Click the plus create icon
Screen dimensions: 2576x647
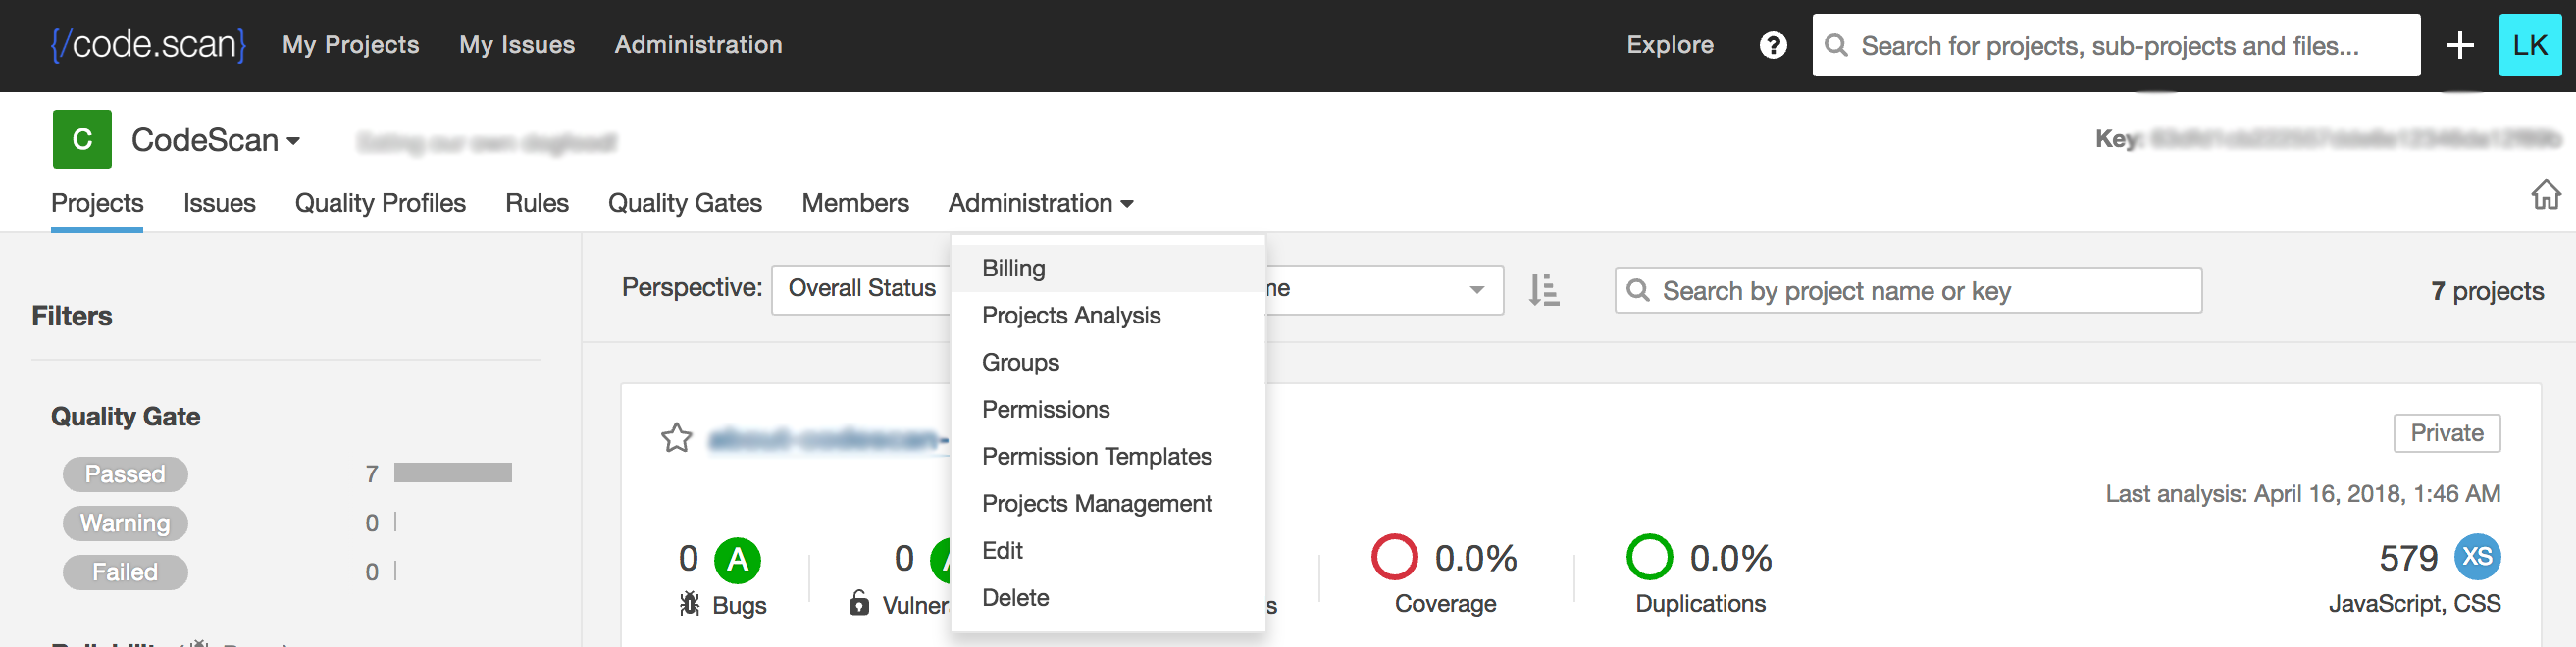pyautogui.click(x=2459, y=45)
